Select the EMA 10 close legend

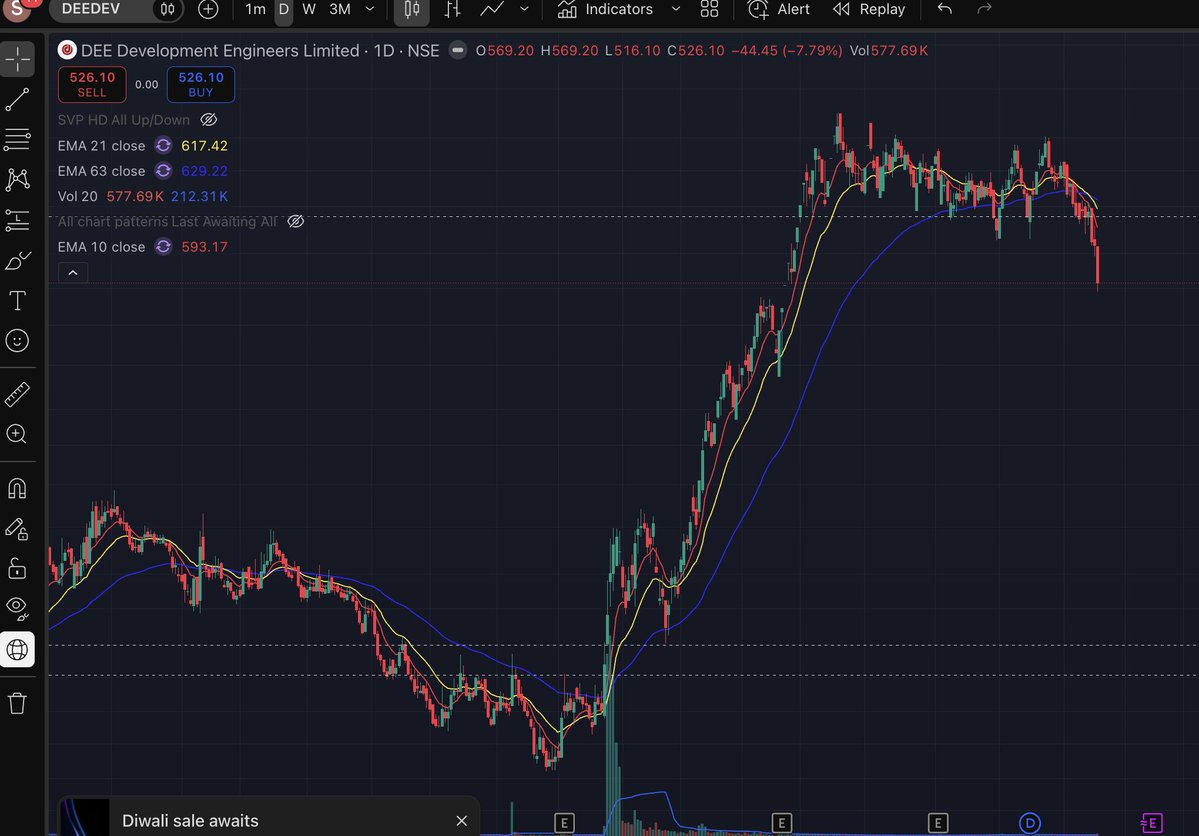[x=101, y=246]
